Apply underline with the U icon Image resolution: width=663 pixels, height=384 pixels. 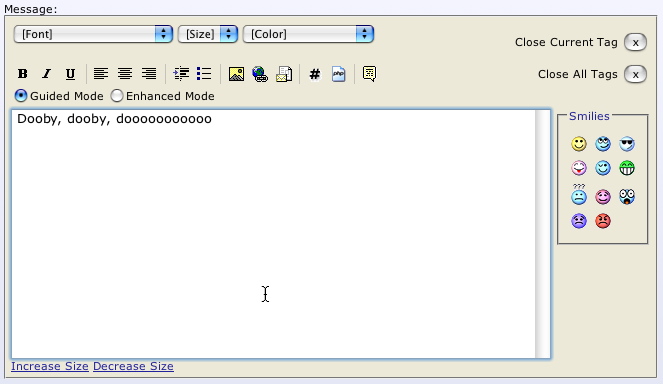[x=70, y=74]
